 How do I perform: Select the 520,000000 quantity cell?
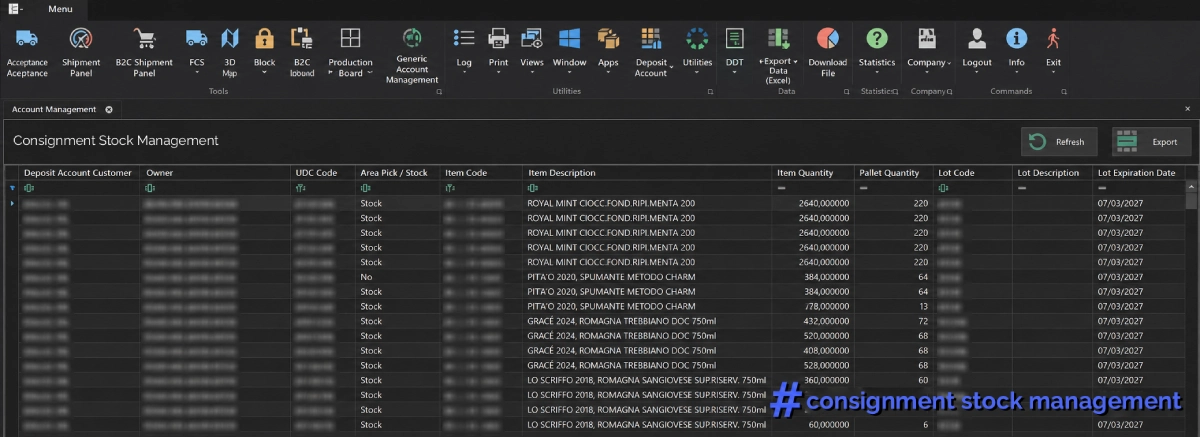coord(814,336)
